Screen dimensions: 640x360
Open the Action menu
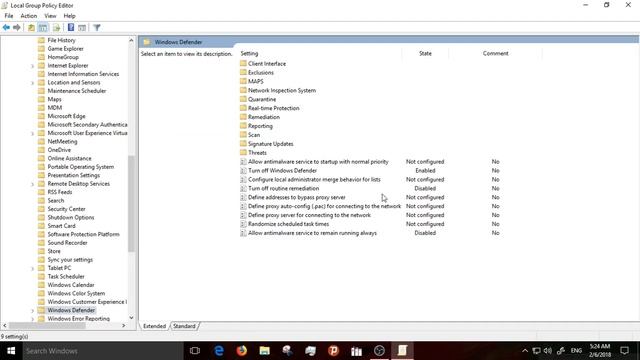point(29,16)
